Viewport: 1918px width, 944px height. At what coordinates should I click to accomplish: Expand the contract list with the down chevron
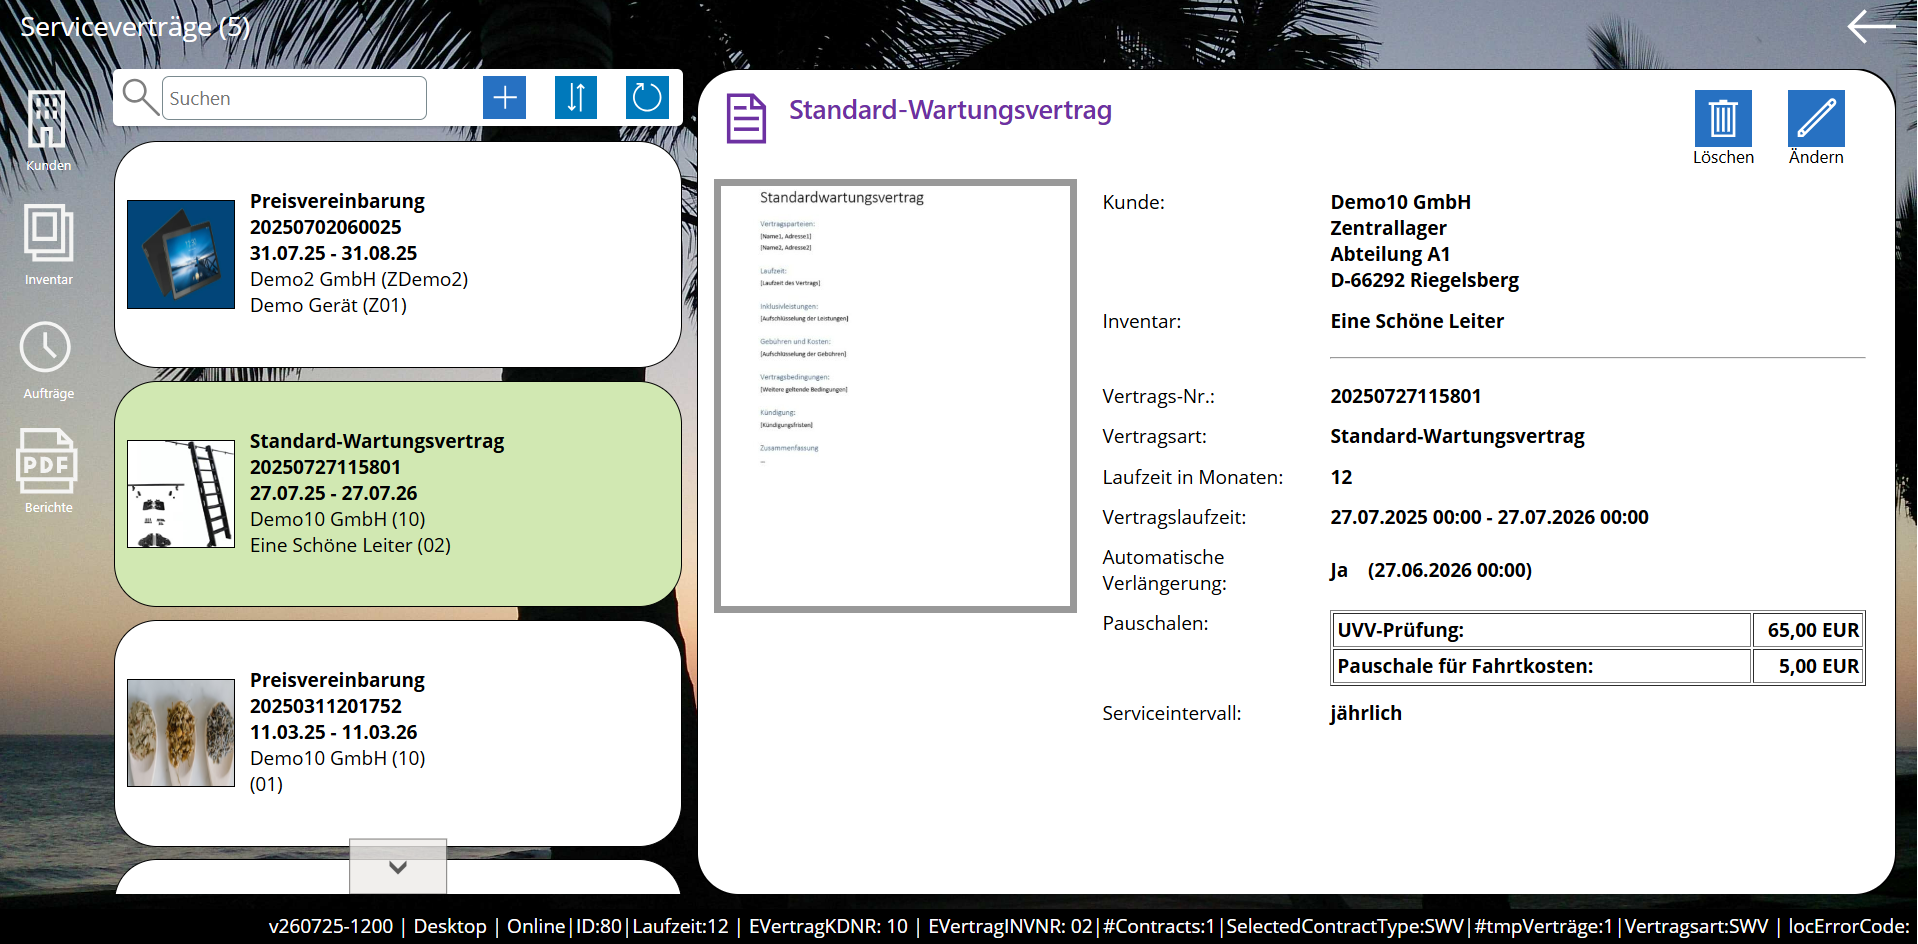(x=397, y=867)
